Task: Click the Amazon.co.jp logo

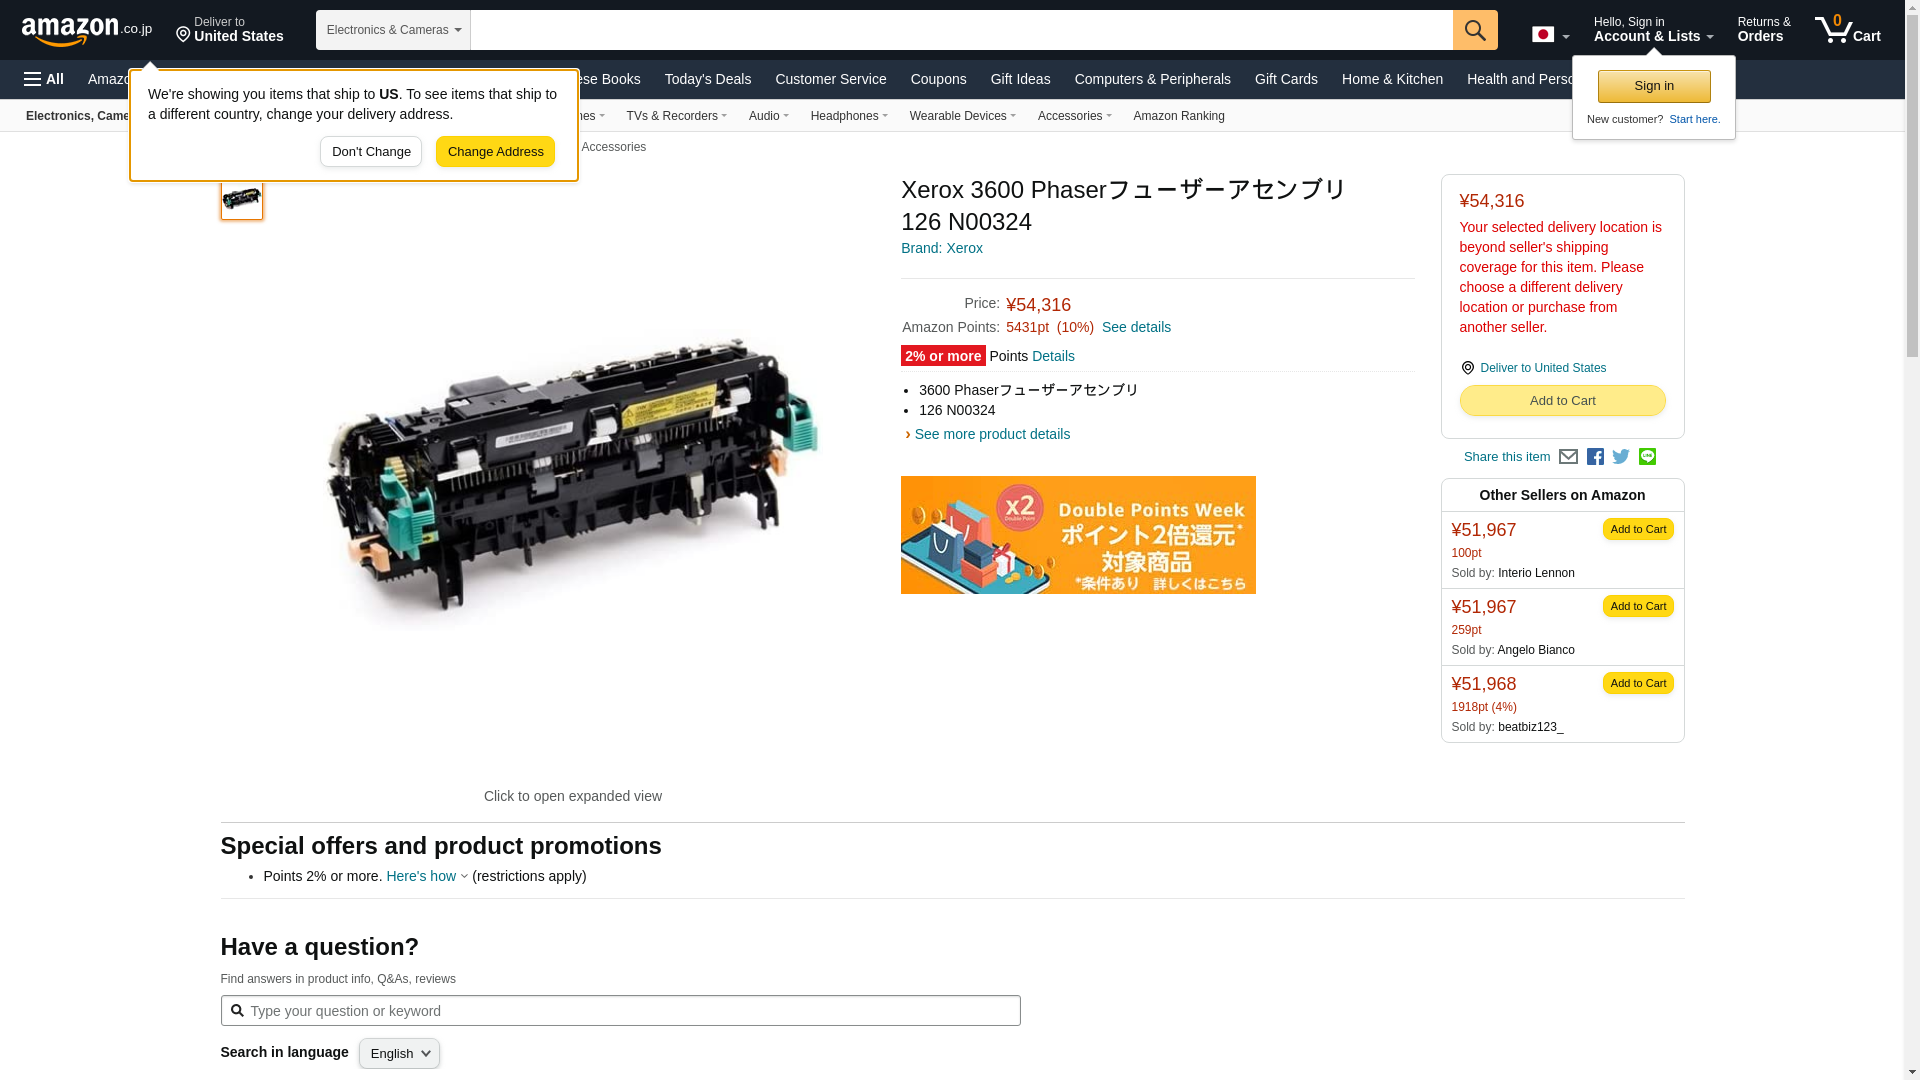Action: [87, 30]
